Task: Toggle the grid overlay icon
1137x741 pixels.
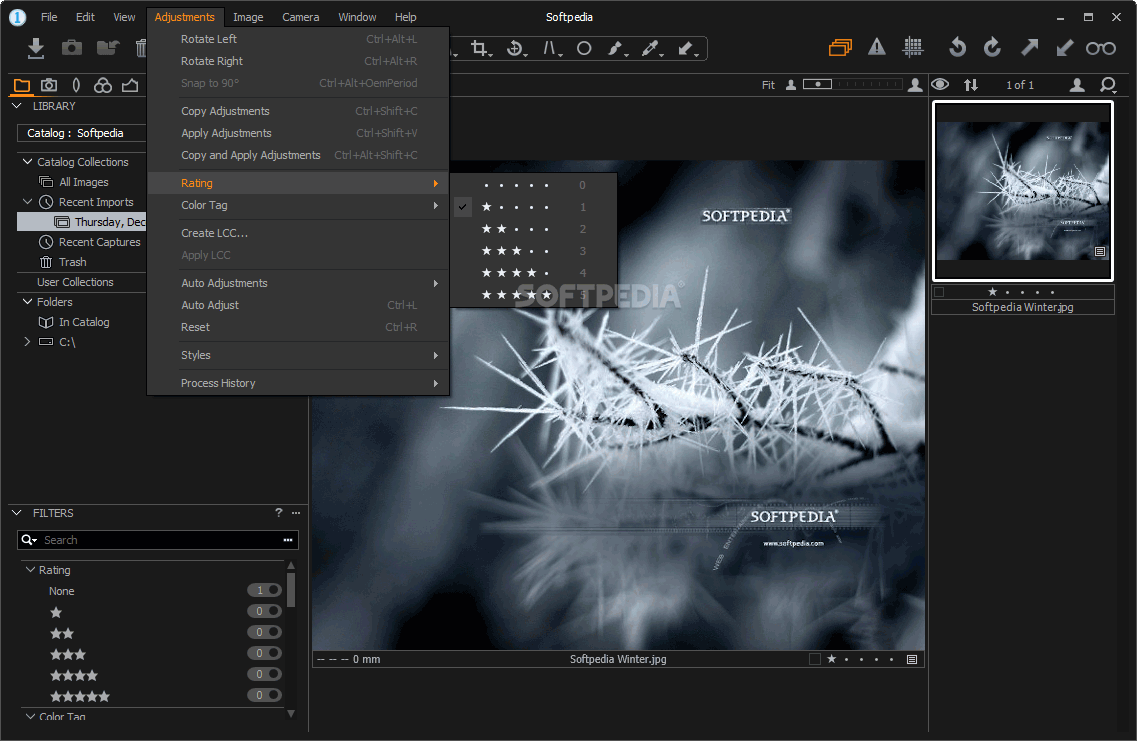Action: [913, 48]
